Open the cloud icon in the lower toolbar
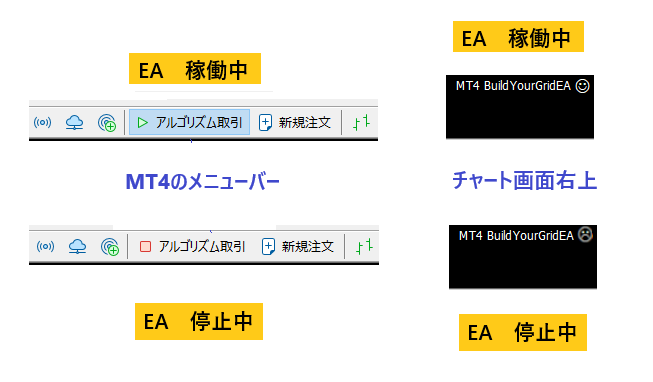Image resolution: width=653 pixels, height=382 pixels. (77, 247)
